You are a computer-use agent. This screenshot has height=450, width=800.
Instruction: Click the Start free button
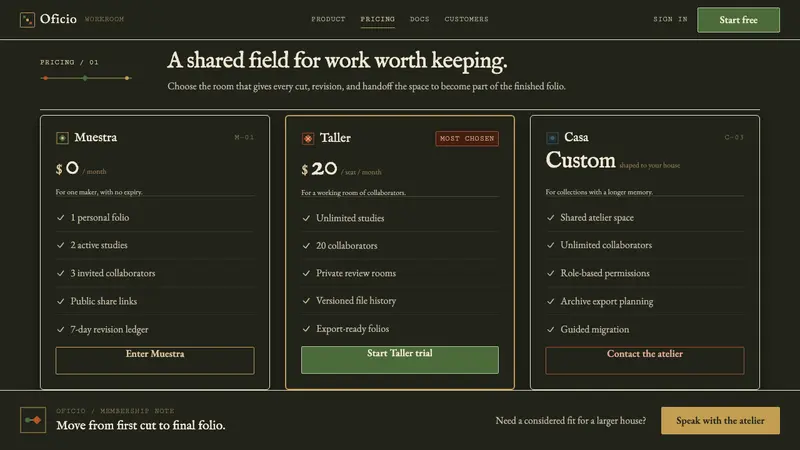[x=738, y=20]
